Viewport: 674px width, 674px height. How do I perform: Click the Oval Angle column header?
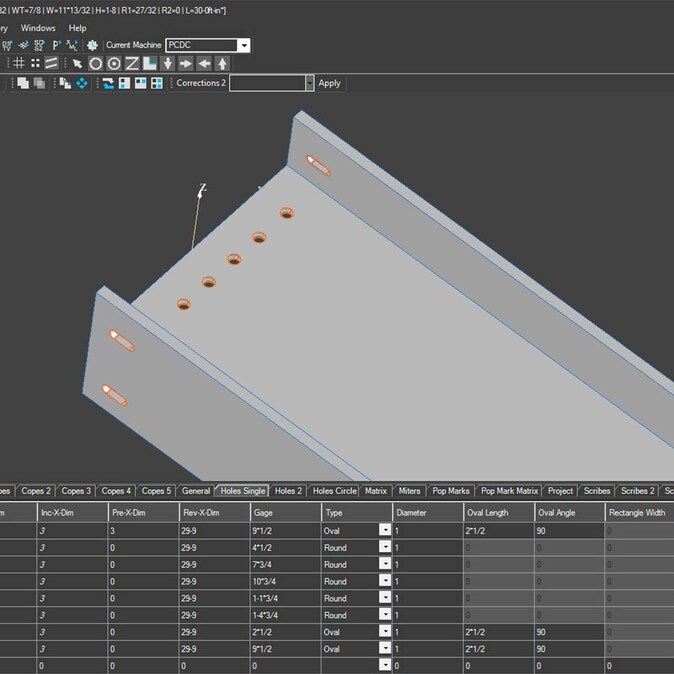[x=570, y=512]
